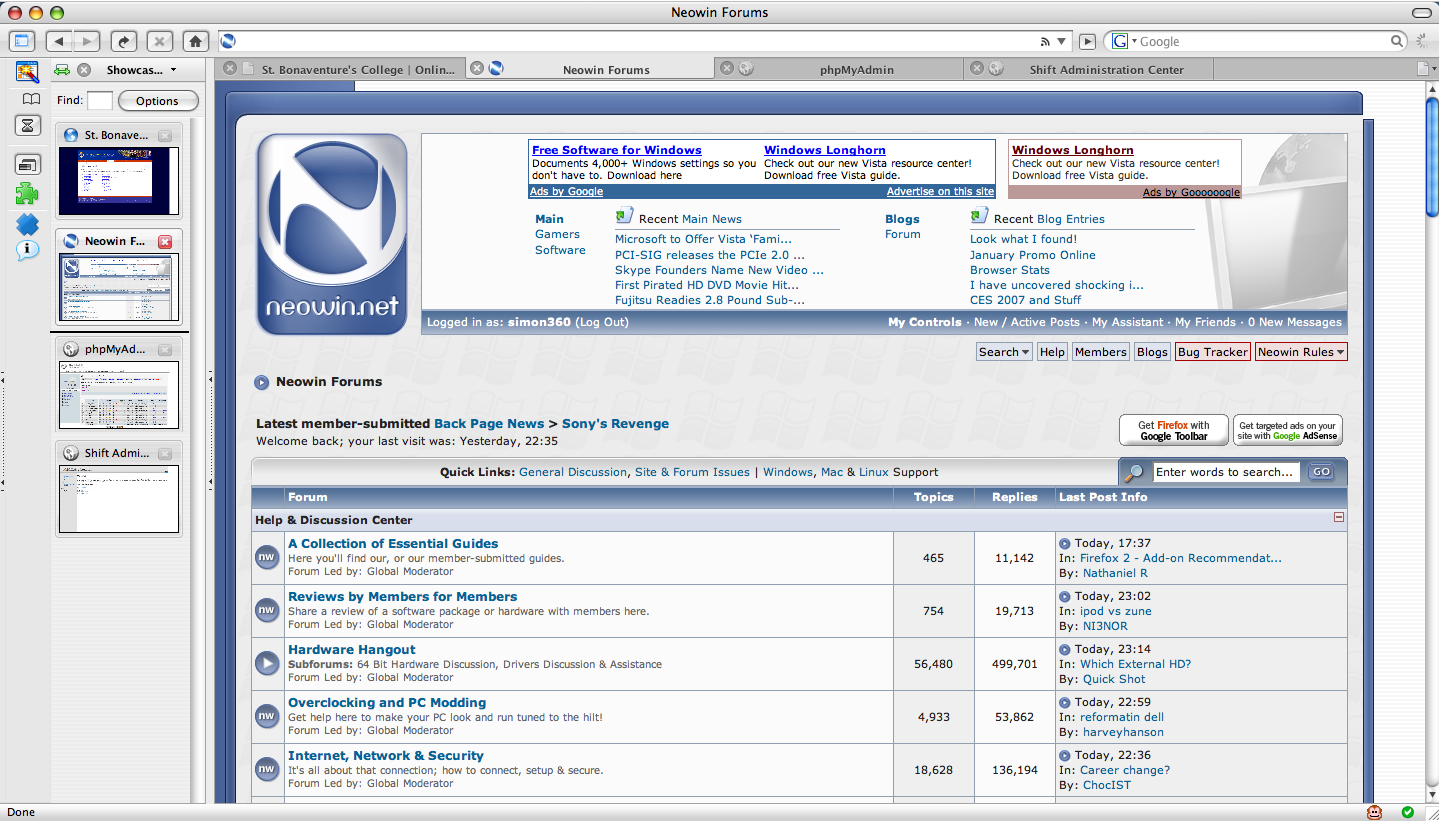Open Showcase Options

coord(158,101)
